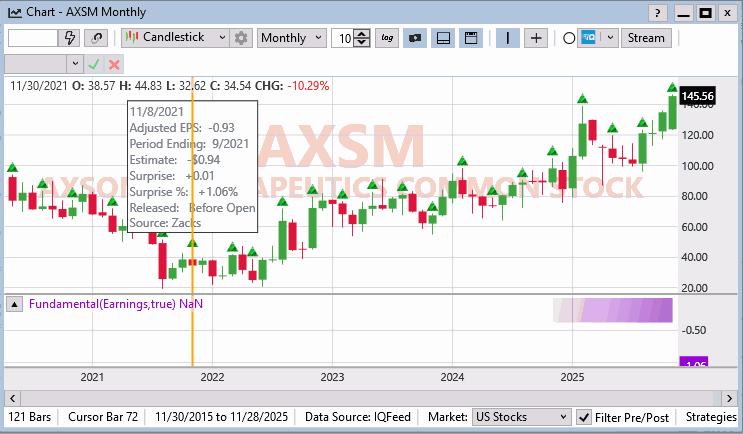Screen dimensions: 743x434
Task: Click the 121 Bars status text
Action: click(x=29, y=417)
